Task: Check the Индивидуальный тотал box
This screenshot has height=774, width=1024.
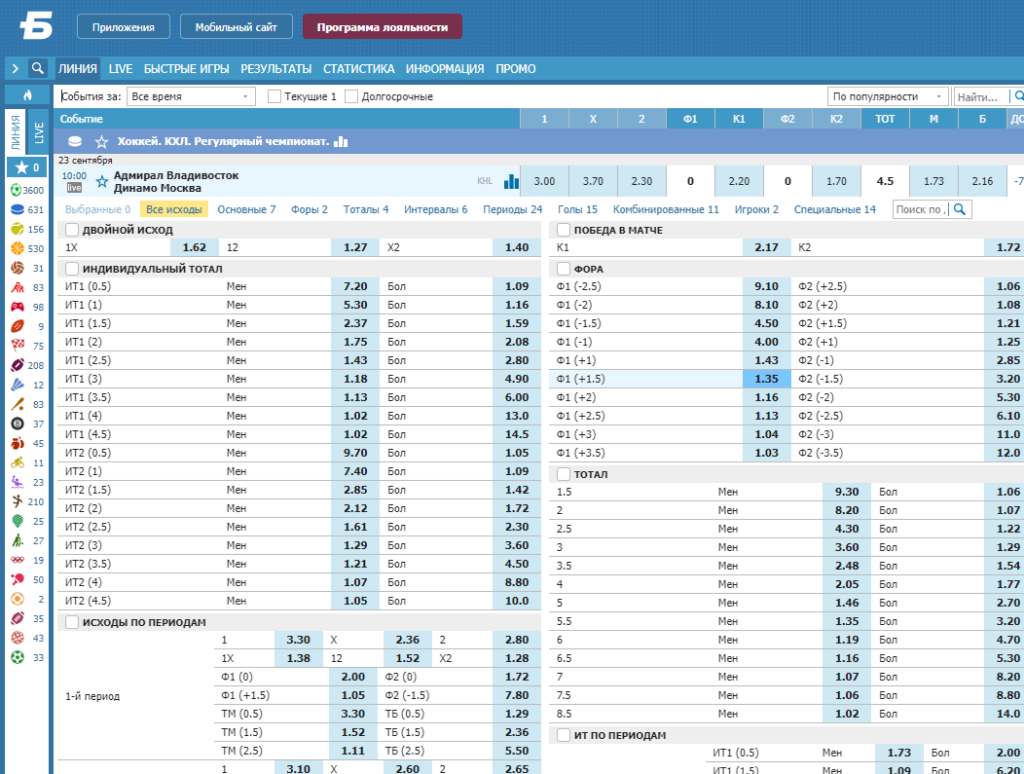Action: click(72, 268)
